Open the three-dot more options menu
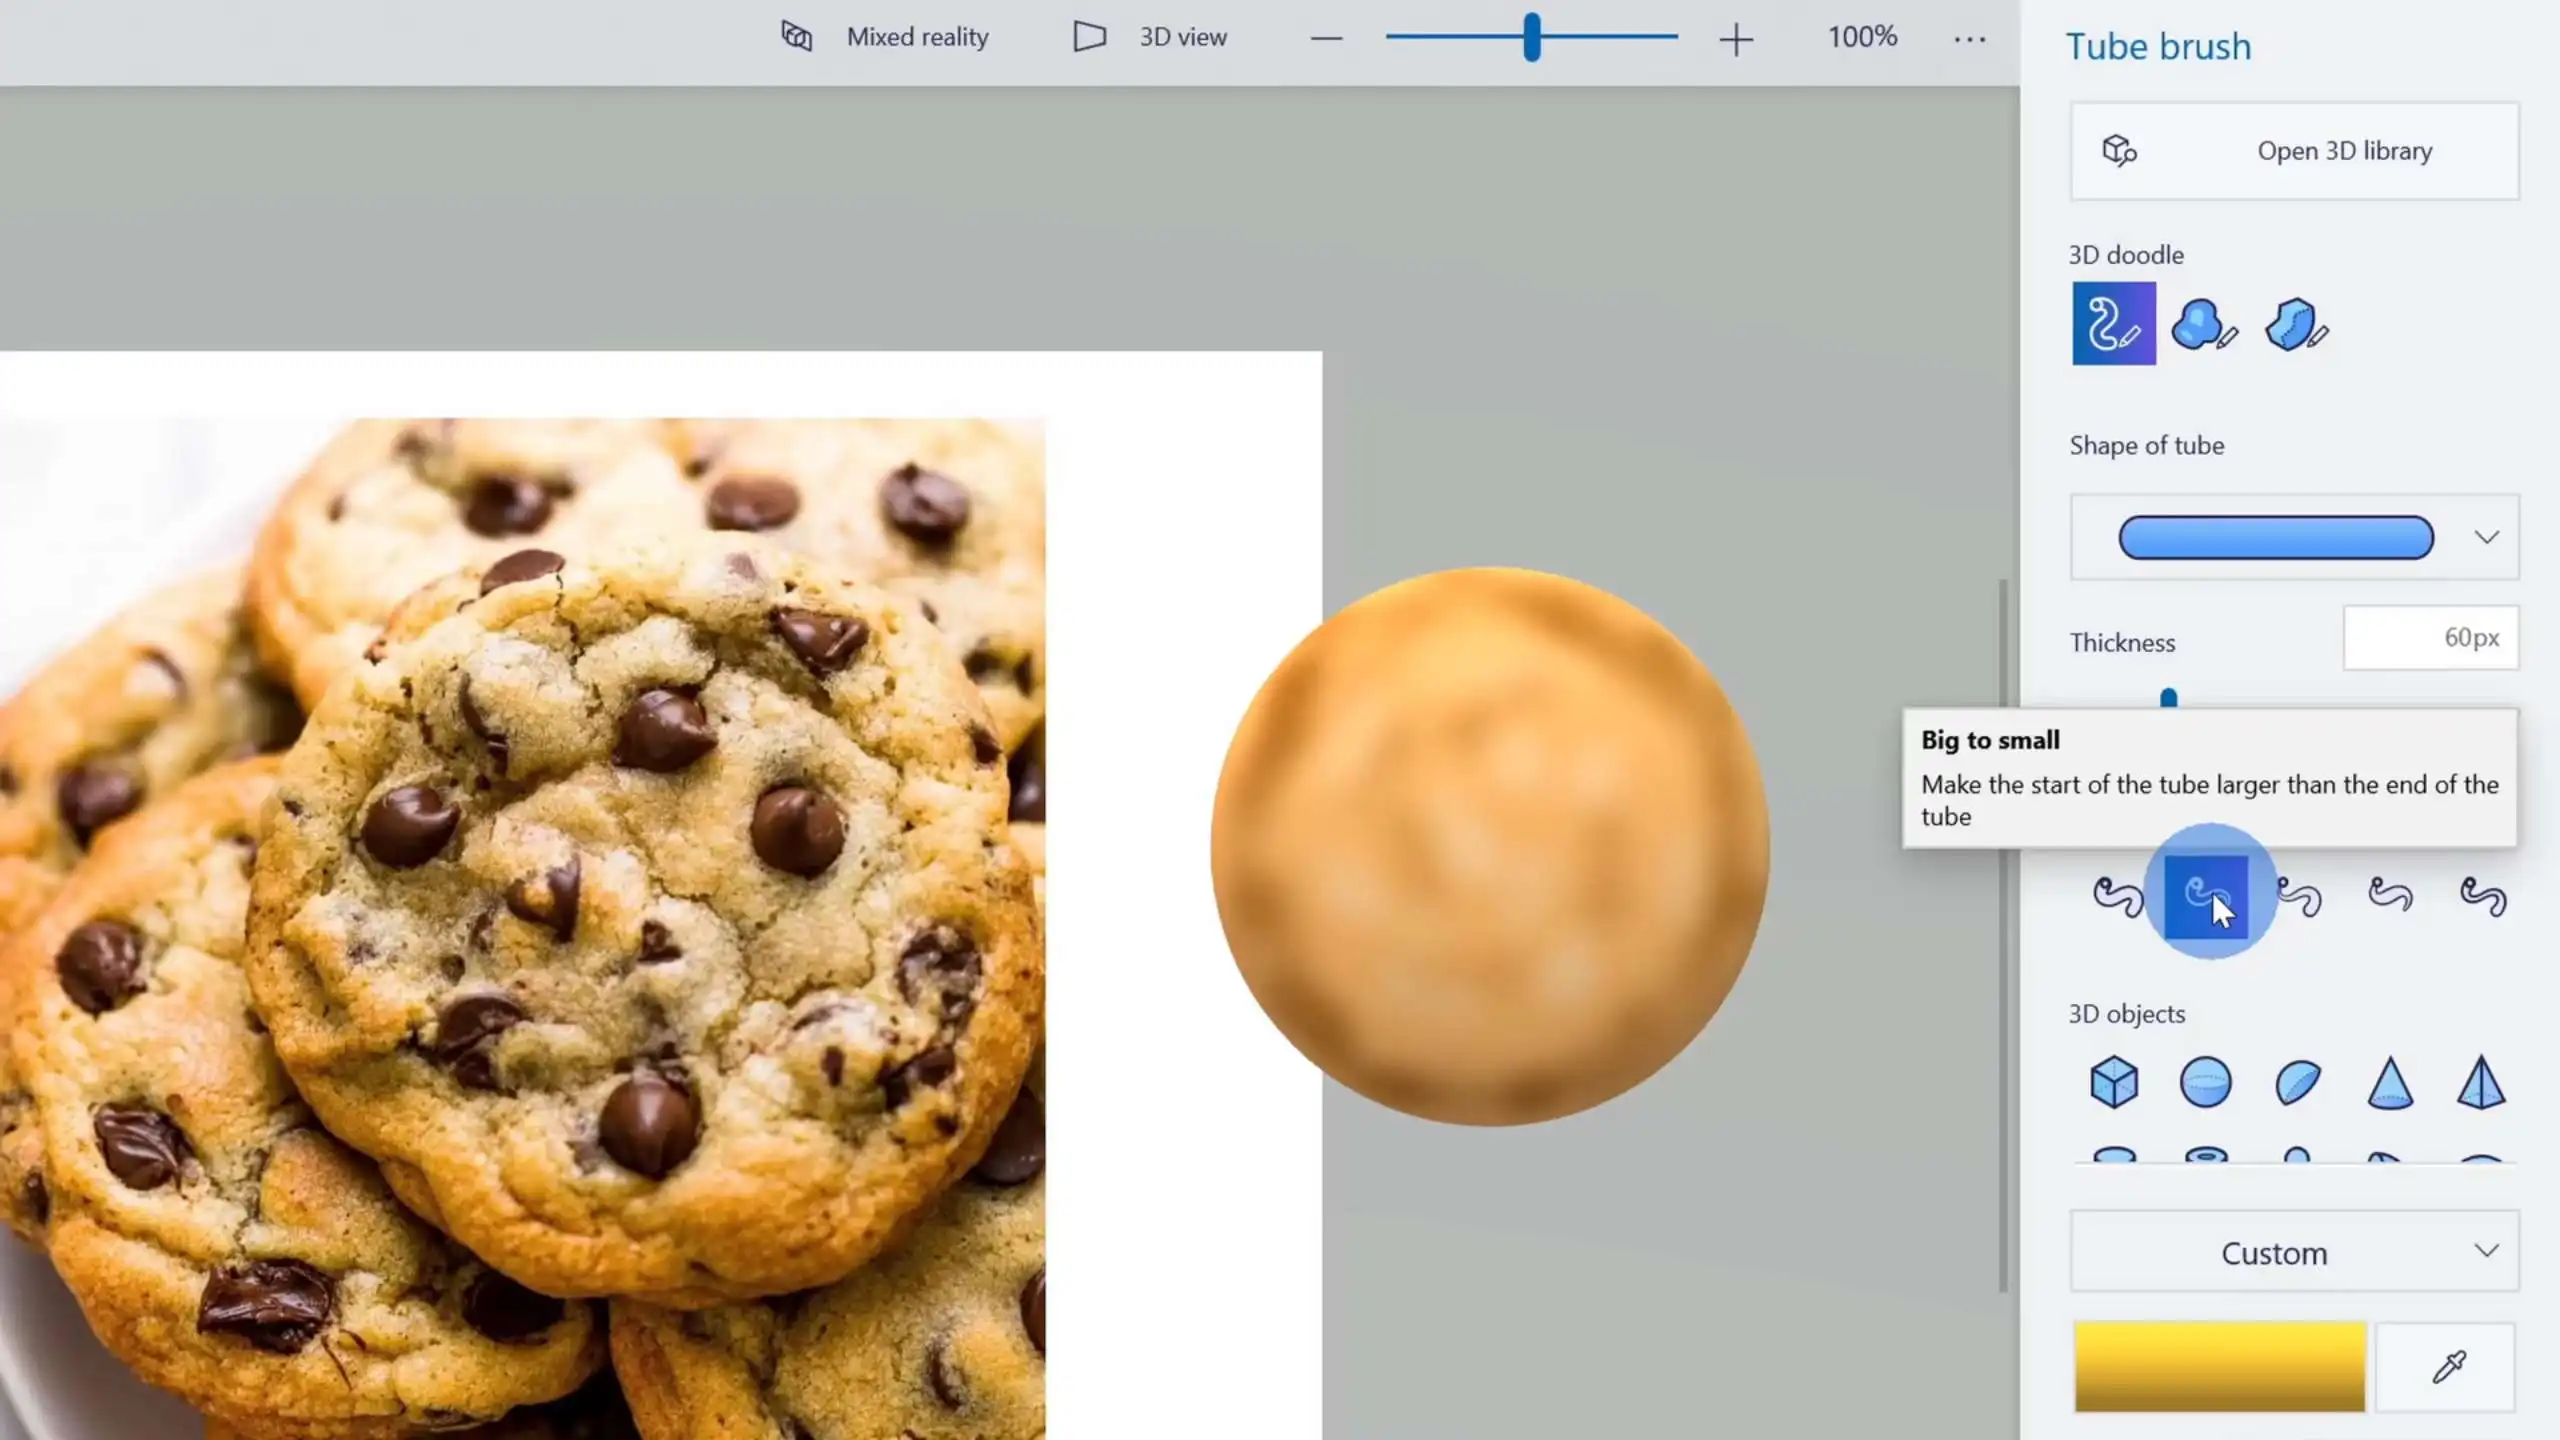The image size is (2560, 1440). click(1969, 38)
